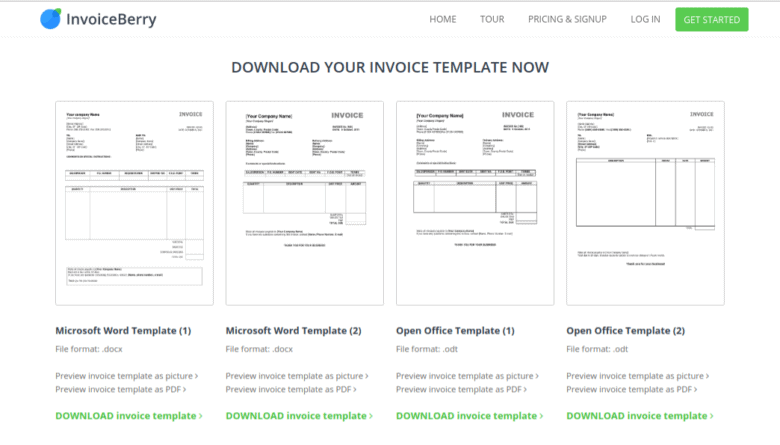
Task: Preview Word Template (1) as PDF
Action: point(120,389)
